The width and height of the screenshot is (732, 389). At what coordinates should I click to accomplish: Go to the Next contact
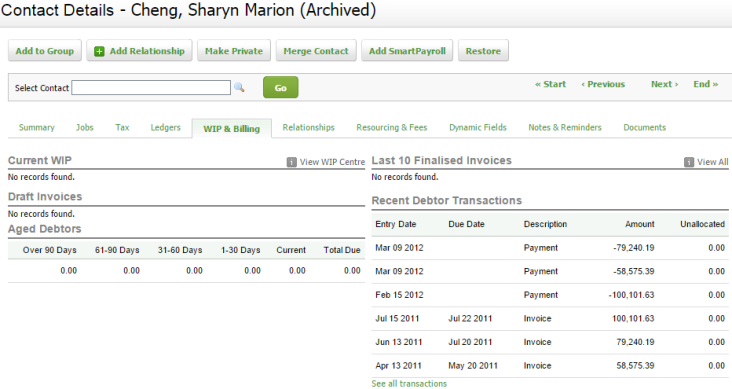click(664, 85)
